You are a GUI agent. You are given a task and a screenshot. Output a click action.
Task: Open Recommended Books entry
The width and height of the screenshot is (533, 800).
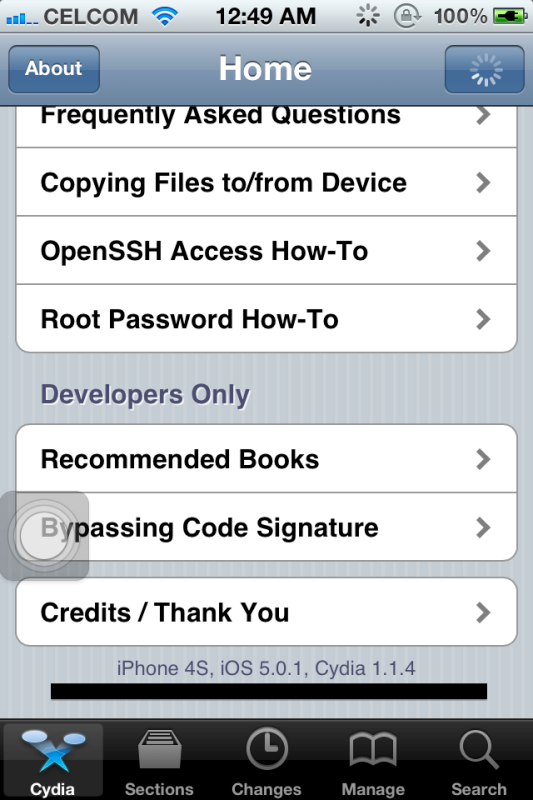tap(266, 459)
